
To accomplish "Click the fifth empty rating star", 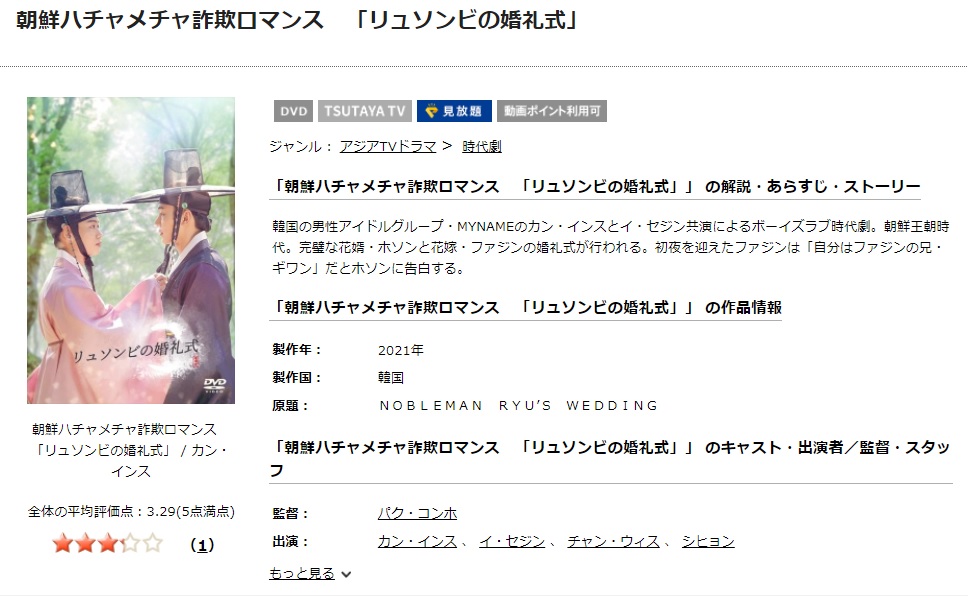I will (x=152, y=544).
